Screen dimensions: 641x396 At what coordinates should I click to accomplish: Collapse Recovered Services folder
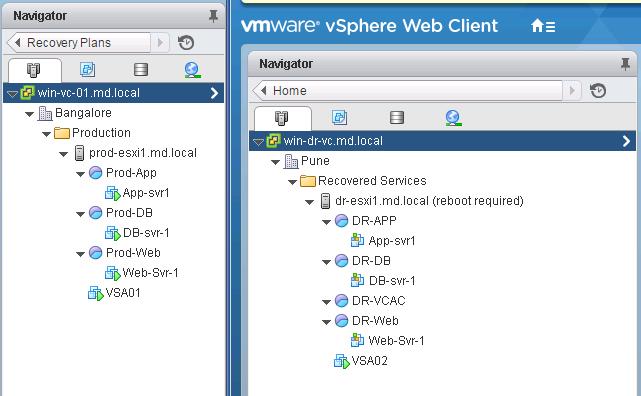click(292, 182)
